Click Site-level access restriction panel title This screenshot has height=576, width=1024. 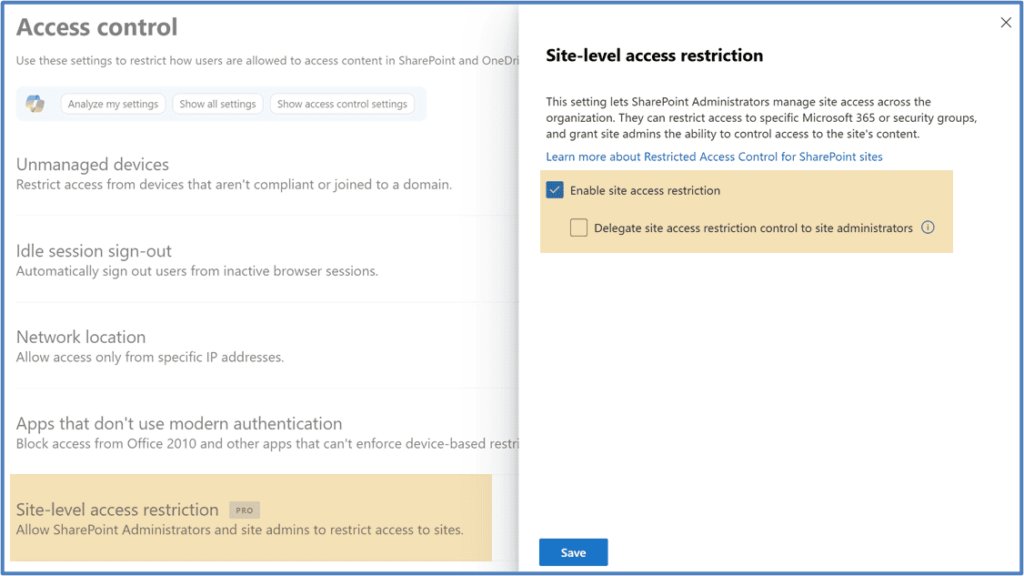click(x=654, y=56)
